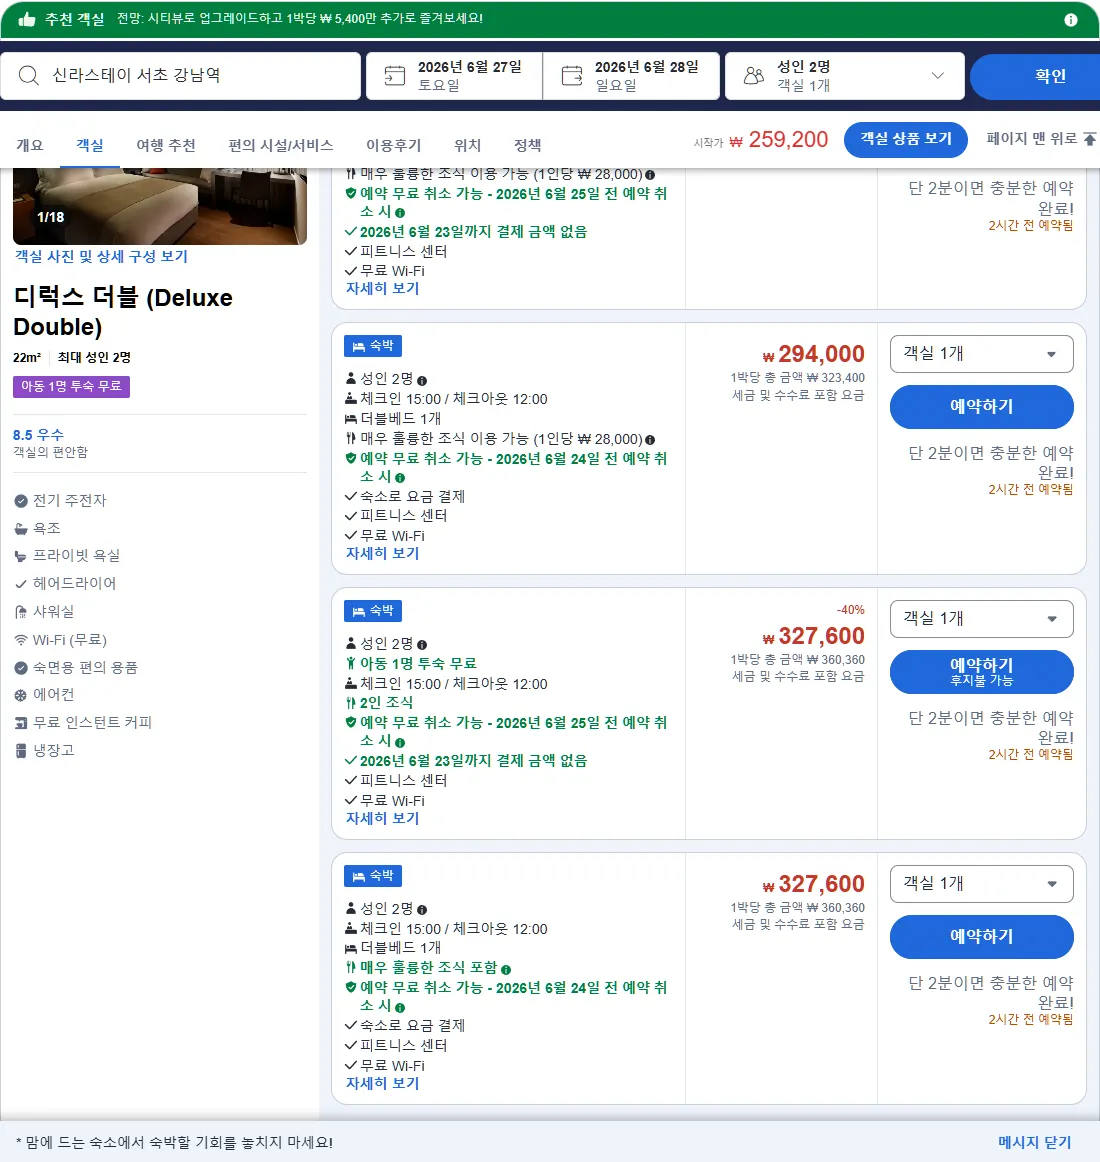This screenshot has width=1100, height=1162.
Task: Open 객실 1개 dropdown for ₩294,000 rate
Action: pyautogui.click(x=981, y=353)
